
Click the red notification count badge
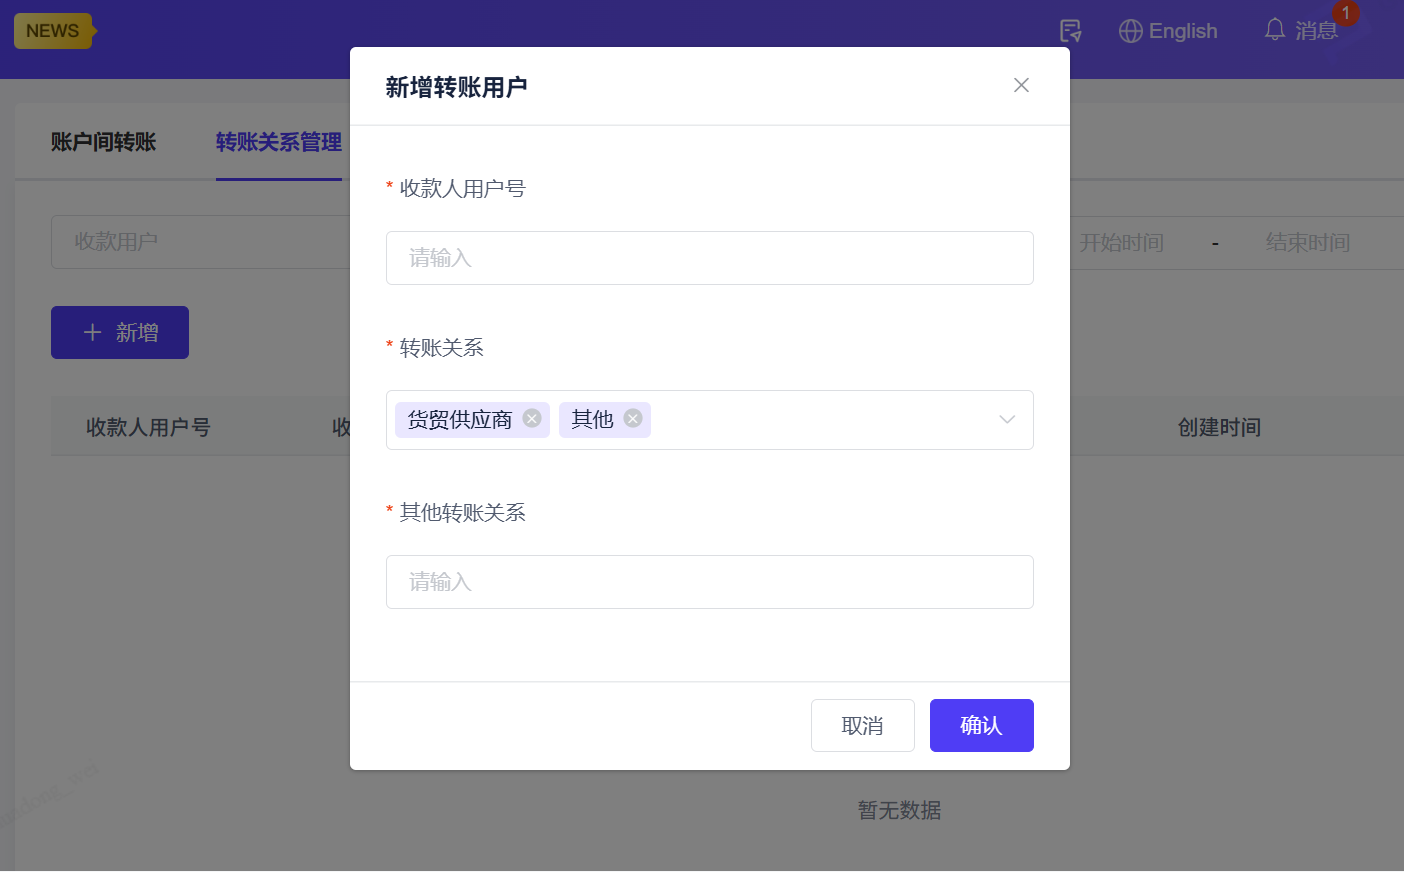pyautogui.click(x=1346, y=13)
